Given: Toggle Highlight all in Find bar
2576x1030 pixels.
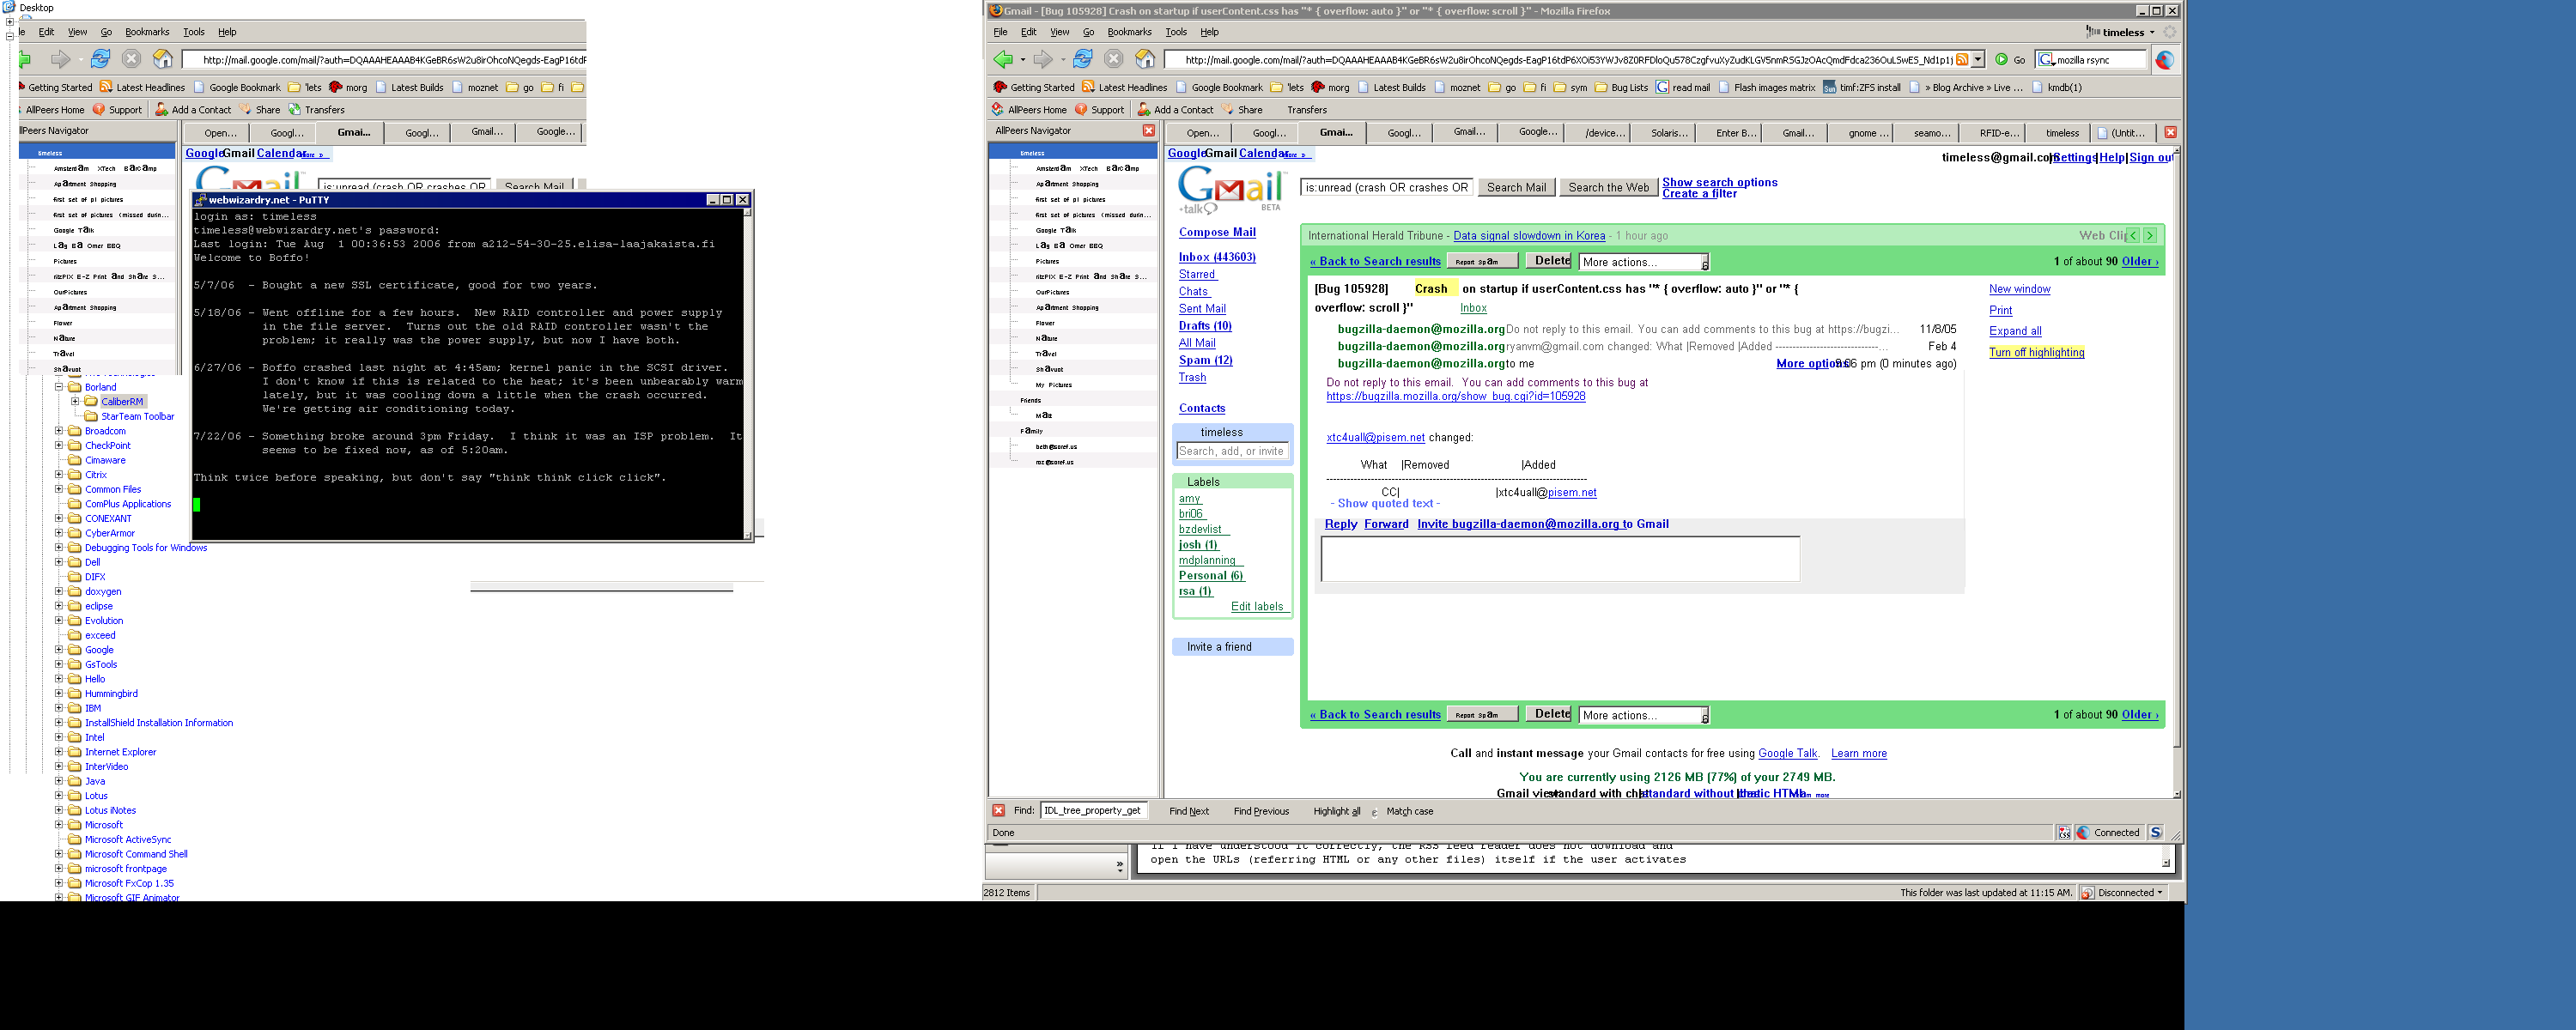Looking at the screenshot, I should click(1337, 811).
